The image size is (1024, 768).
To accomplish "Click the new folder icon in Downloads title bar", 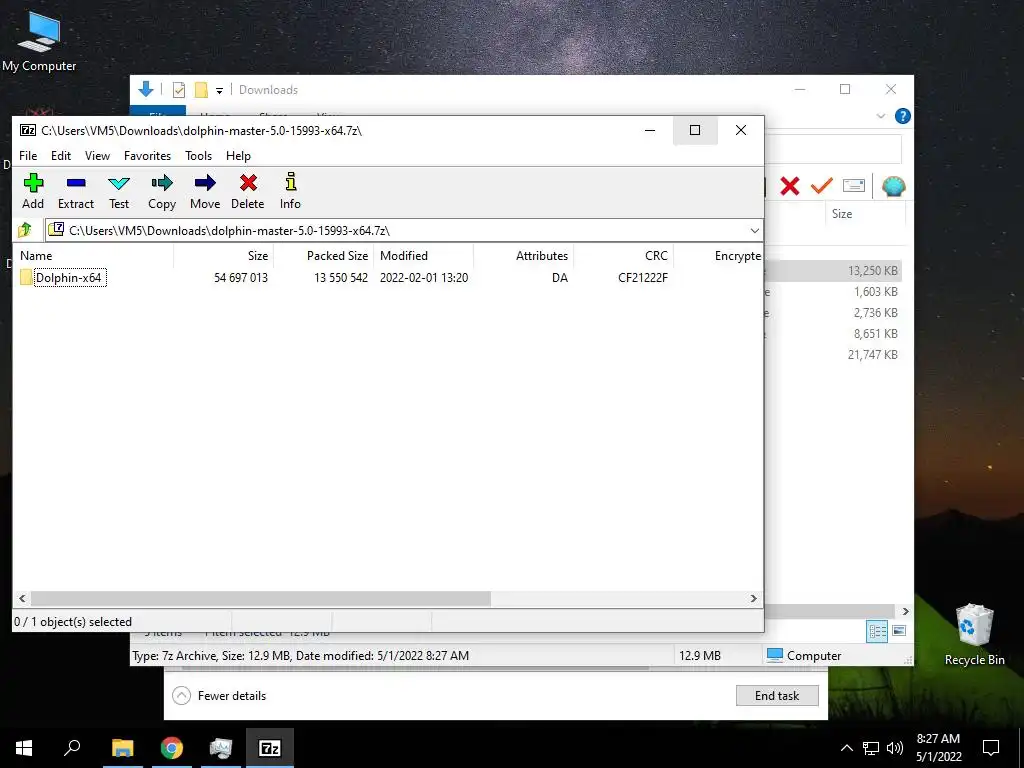I will coord(201,90).
